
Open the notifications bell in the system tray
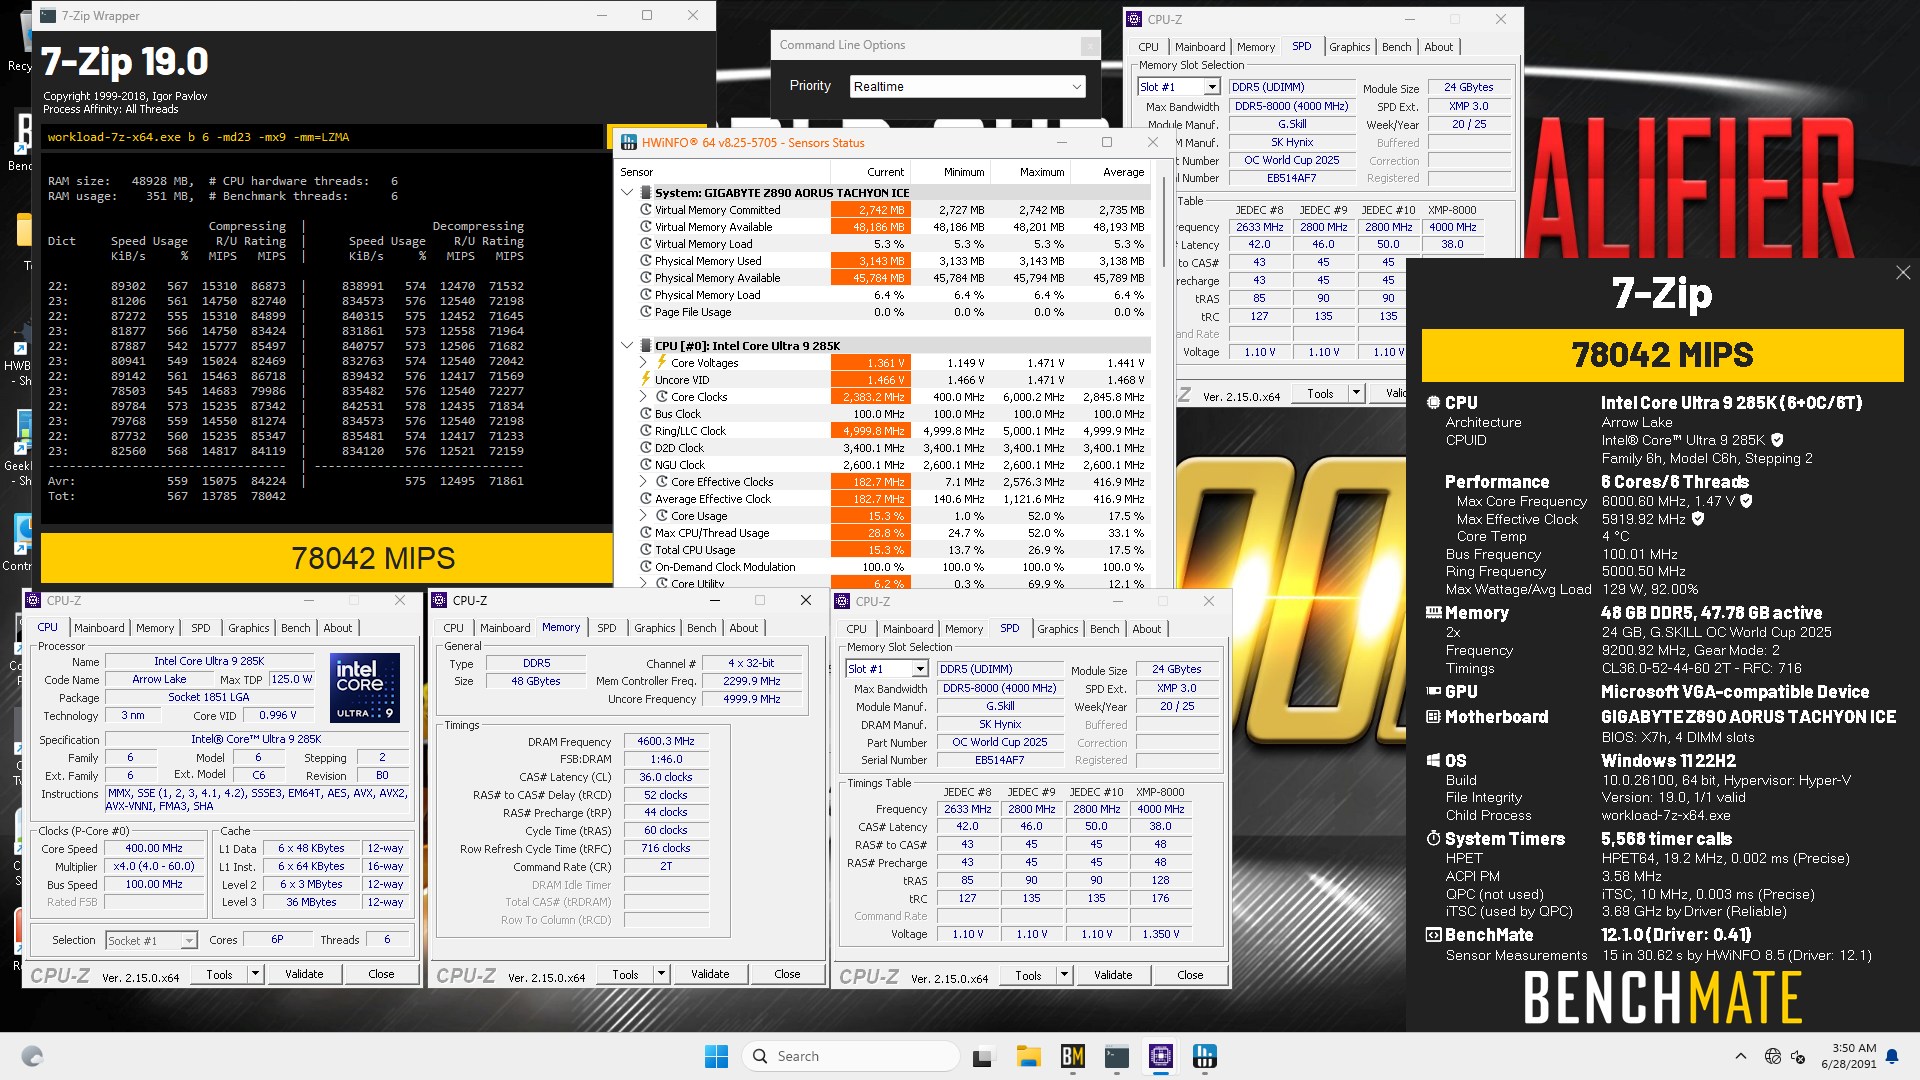click(1892, 1056)
